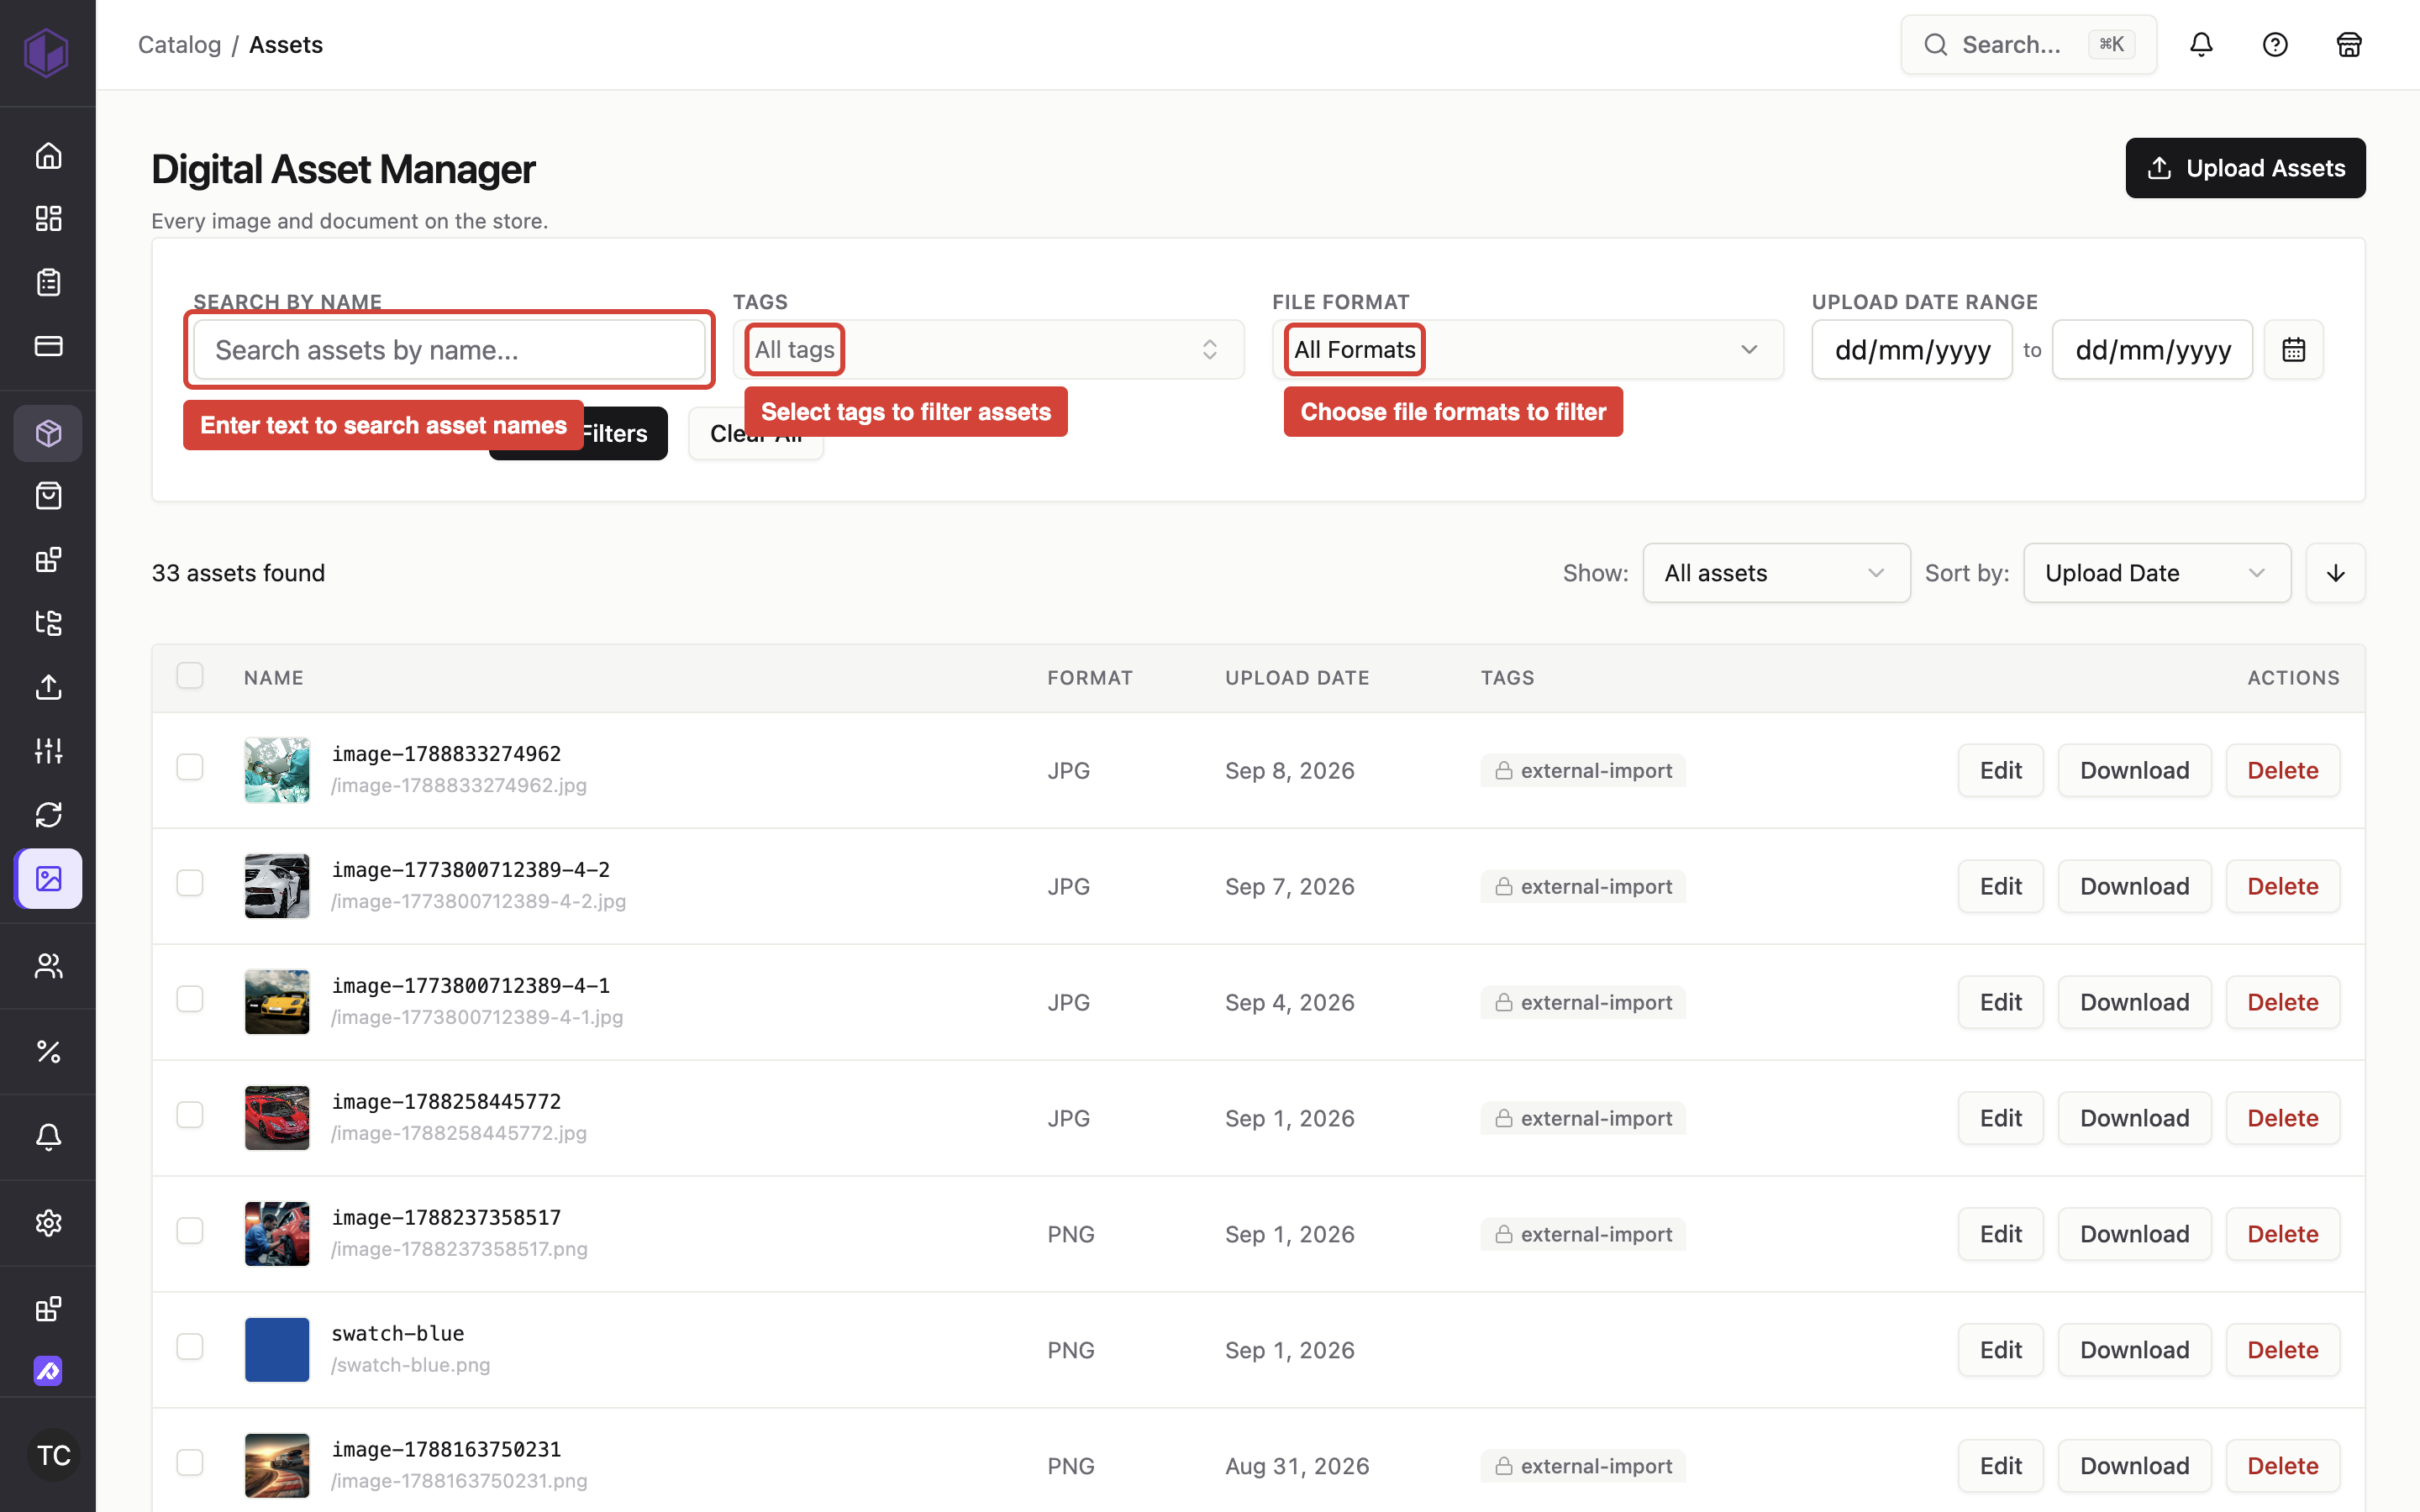This screenshot has height=1512, width=2420.
Task: Open the sync arrows icon in sidebar
Action: (x=48, y=814)
